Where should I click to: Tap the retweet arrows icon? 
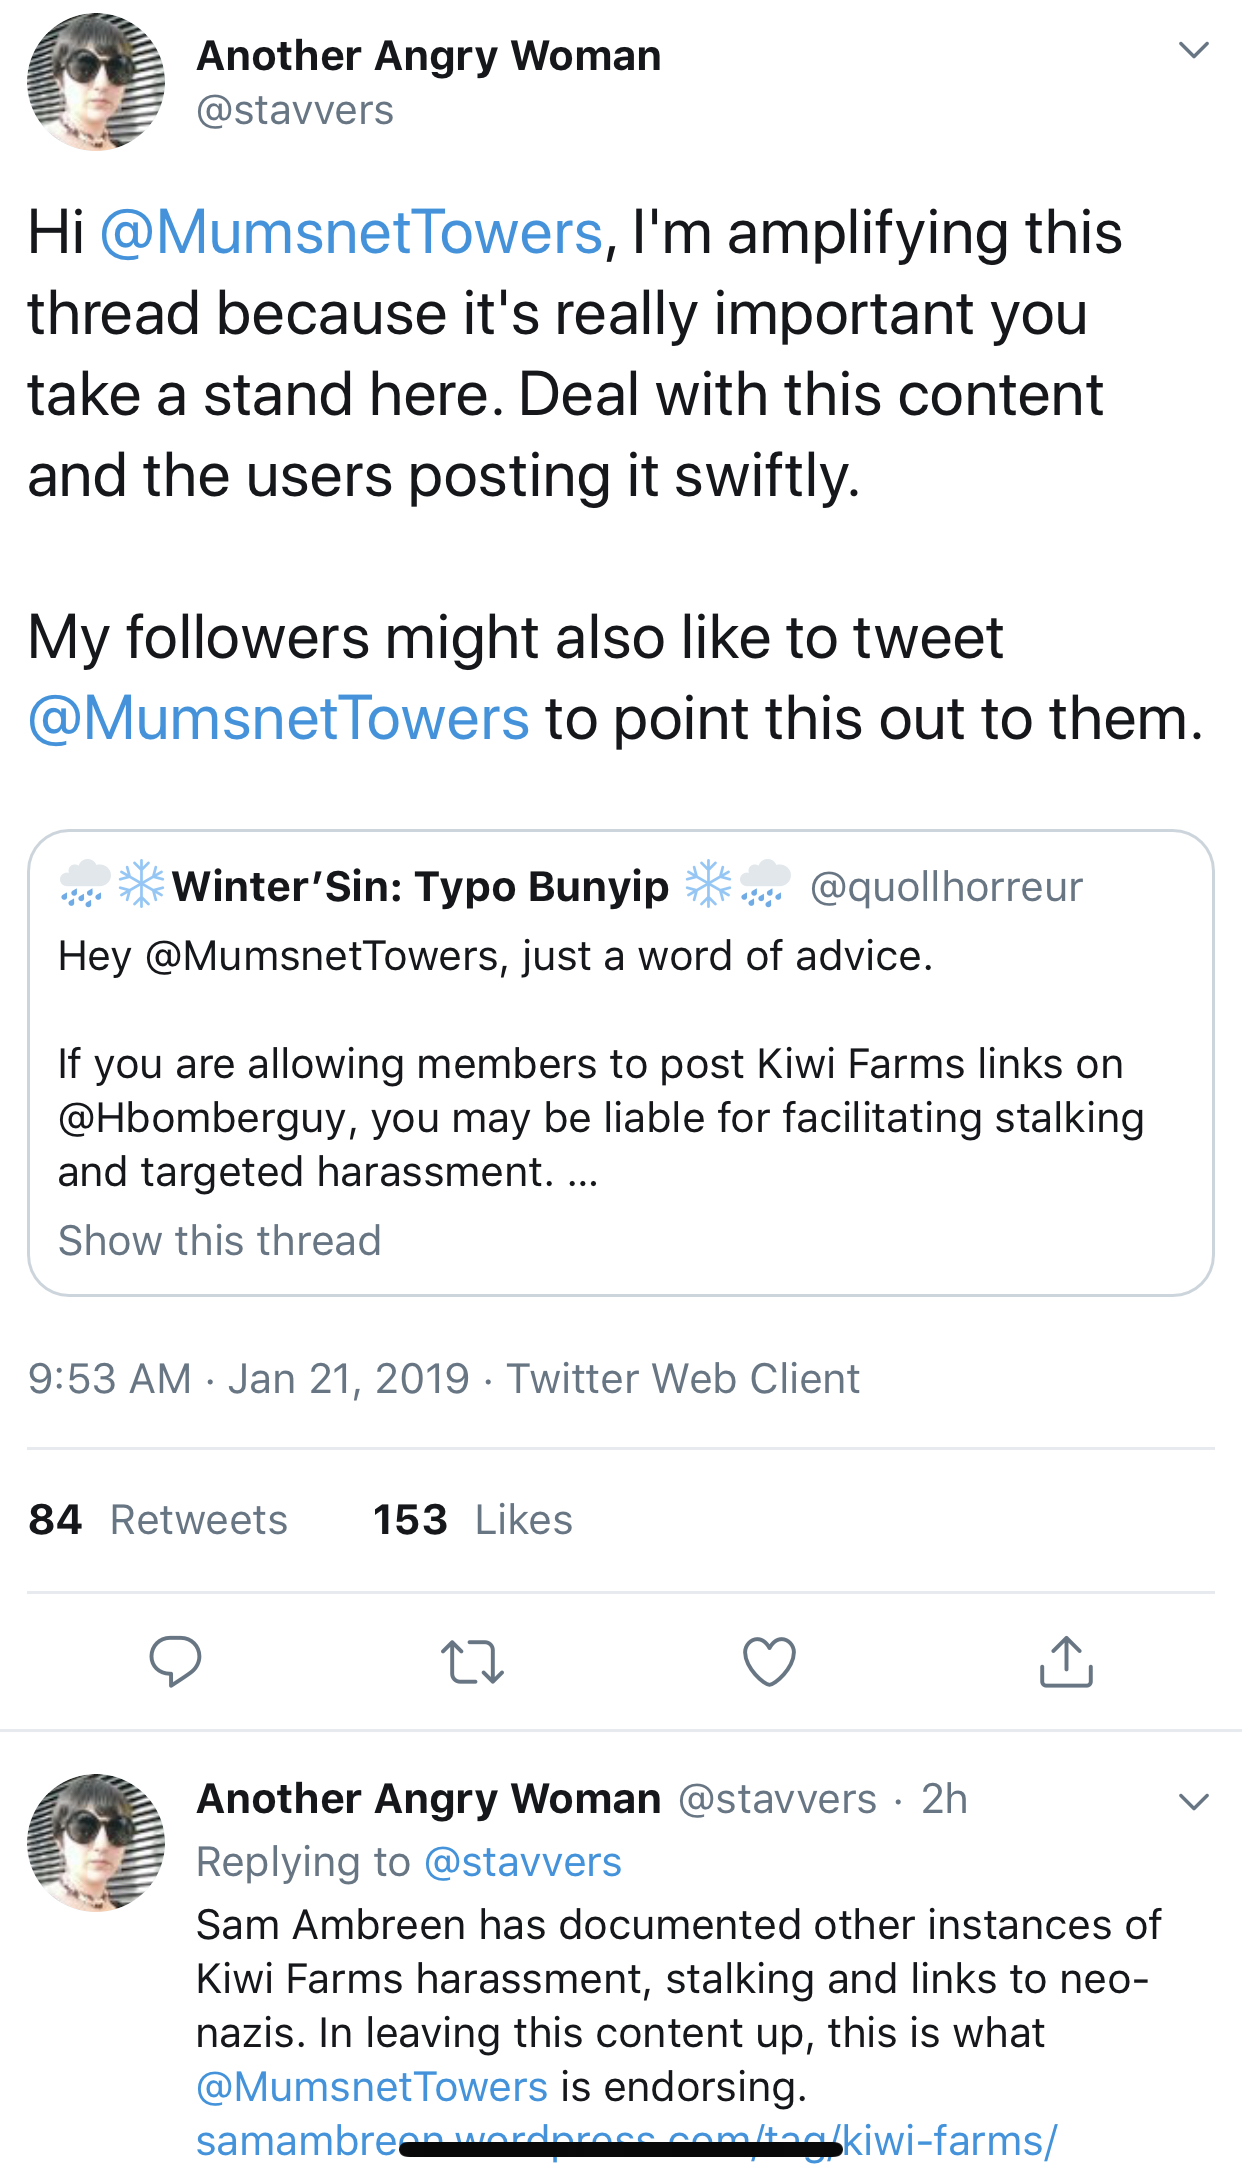pyautogui.click(x=472, y=1661)
